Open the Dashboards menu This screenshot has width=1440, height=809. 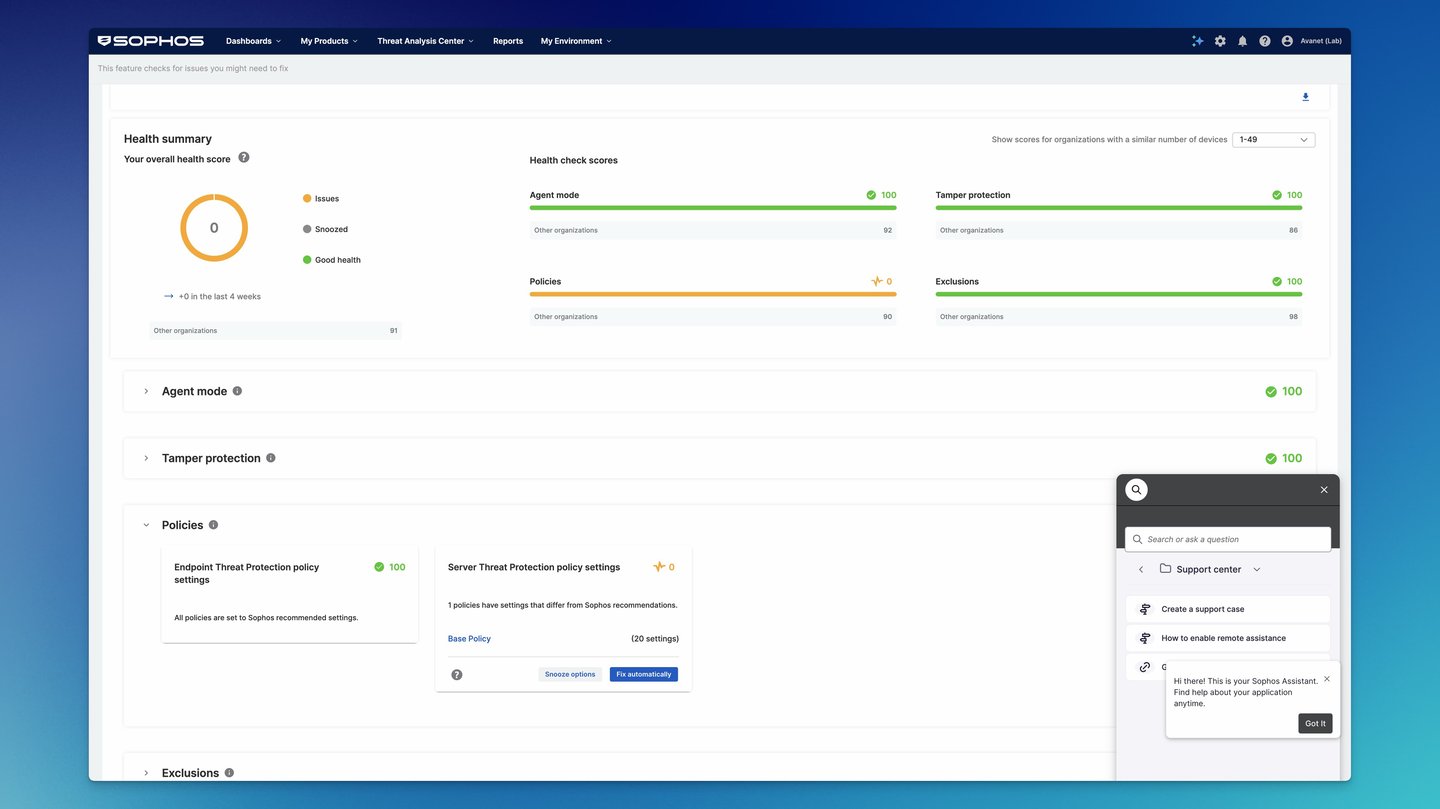253,41
